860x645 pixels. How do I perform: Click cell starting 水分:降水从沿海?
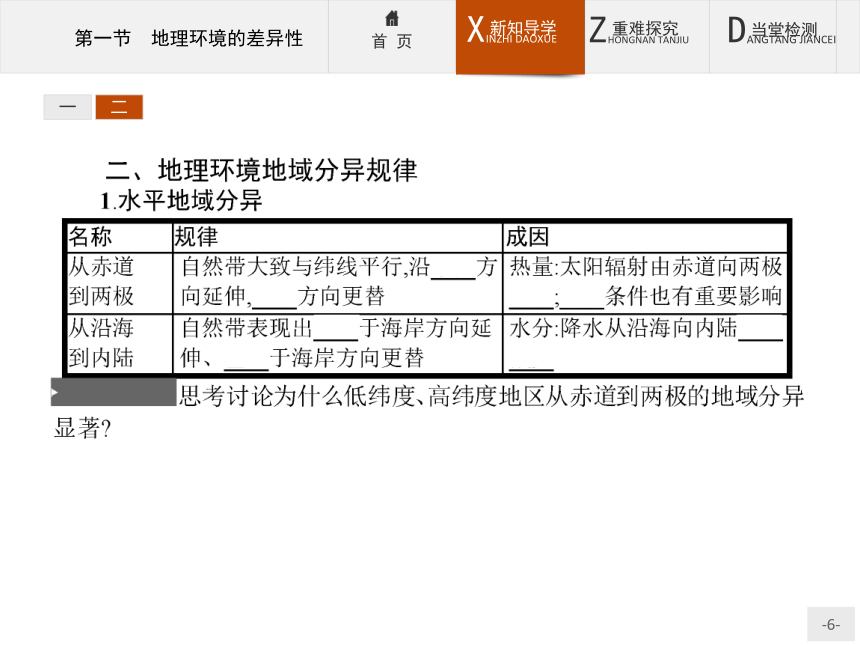pyautogui.click(x=646, y=343)
